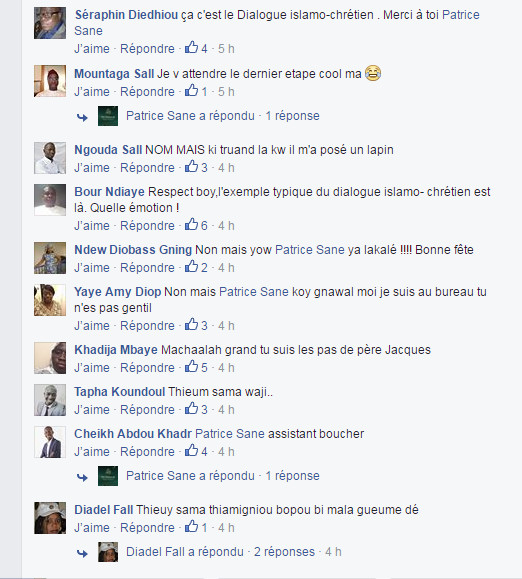Click thumbs-up icon on Ngouda Sall's comment
This screenshot has height=579, width=522.
pos(191,167)
